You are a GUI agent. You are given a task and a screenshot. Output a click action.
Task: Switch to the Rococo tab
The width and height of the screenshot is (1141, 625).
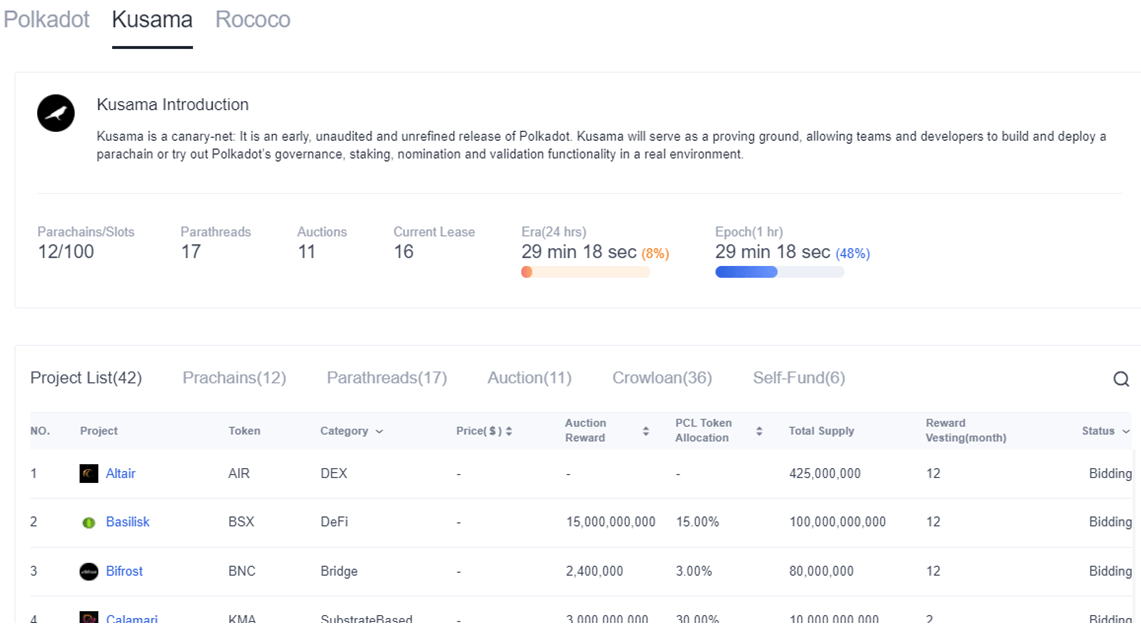pyautogui.click(x=253, y=20)
